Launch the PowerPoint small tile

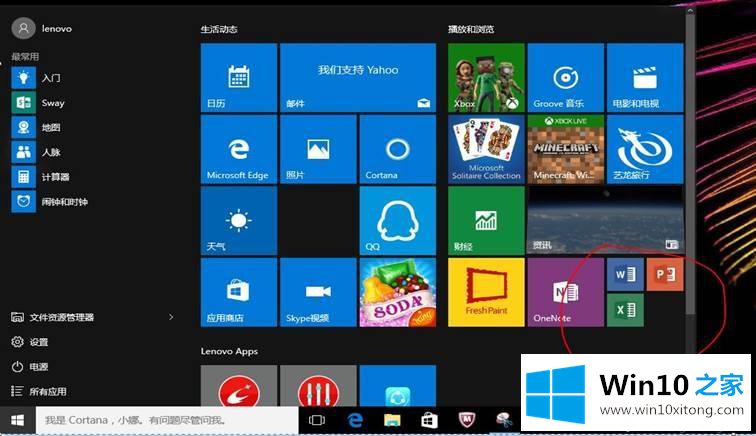click(x=665, y=274)
